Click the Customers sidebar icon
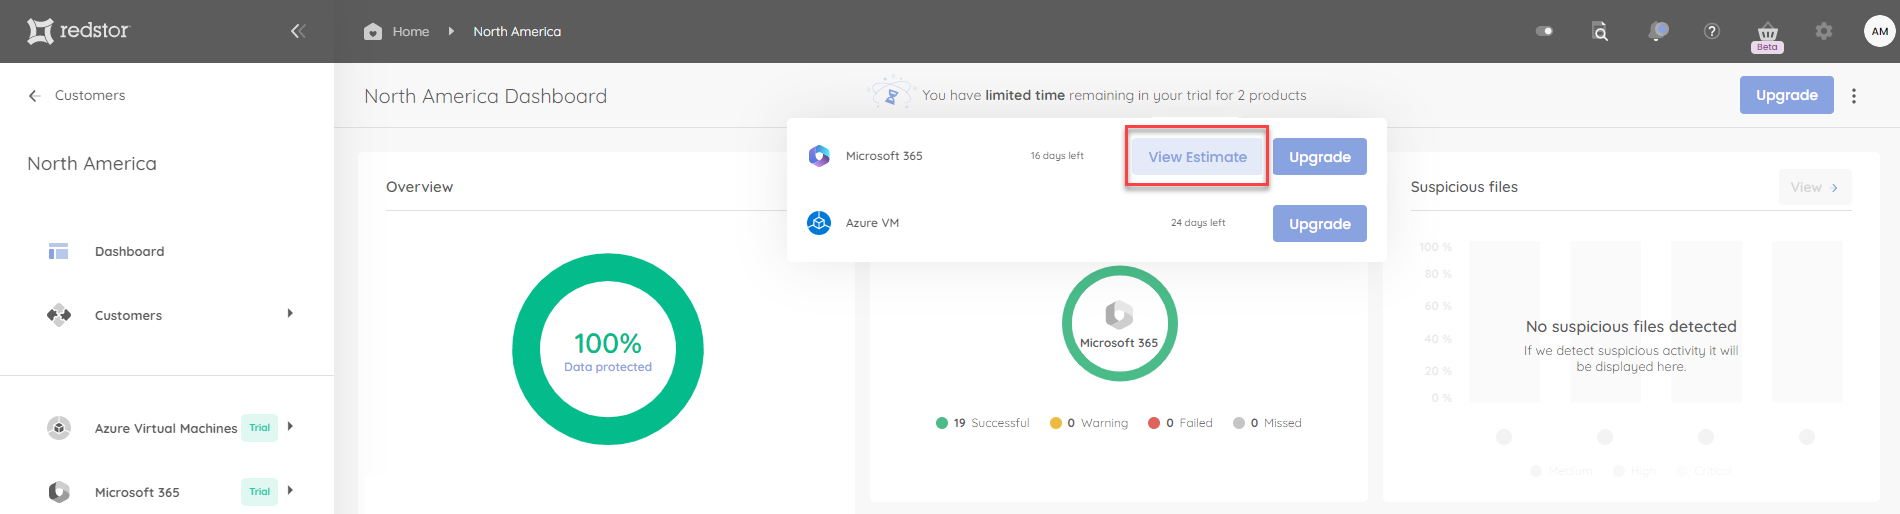The image size is (1900, 514). 59,315
